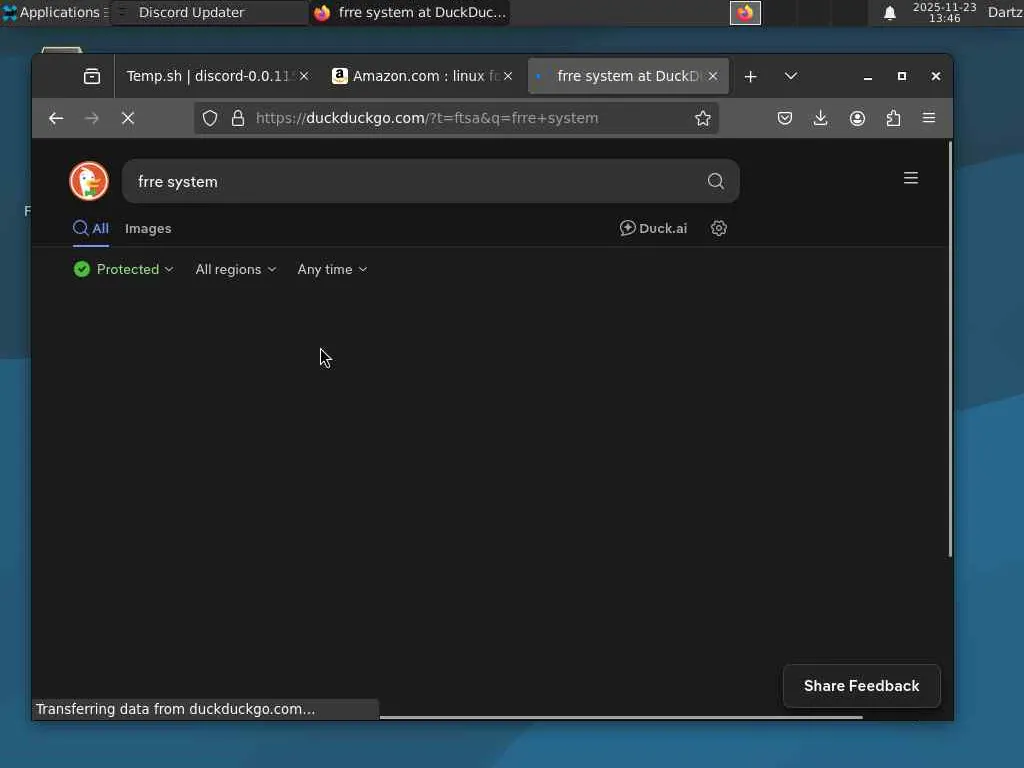Click the forward navigation arrow

(x=92, y=118)
